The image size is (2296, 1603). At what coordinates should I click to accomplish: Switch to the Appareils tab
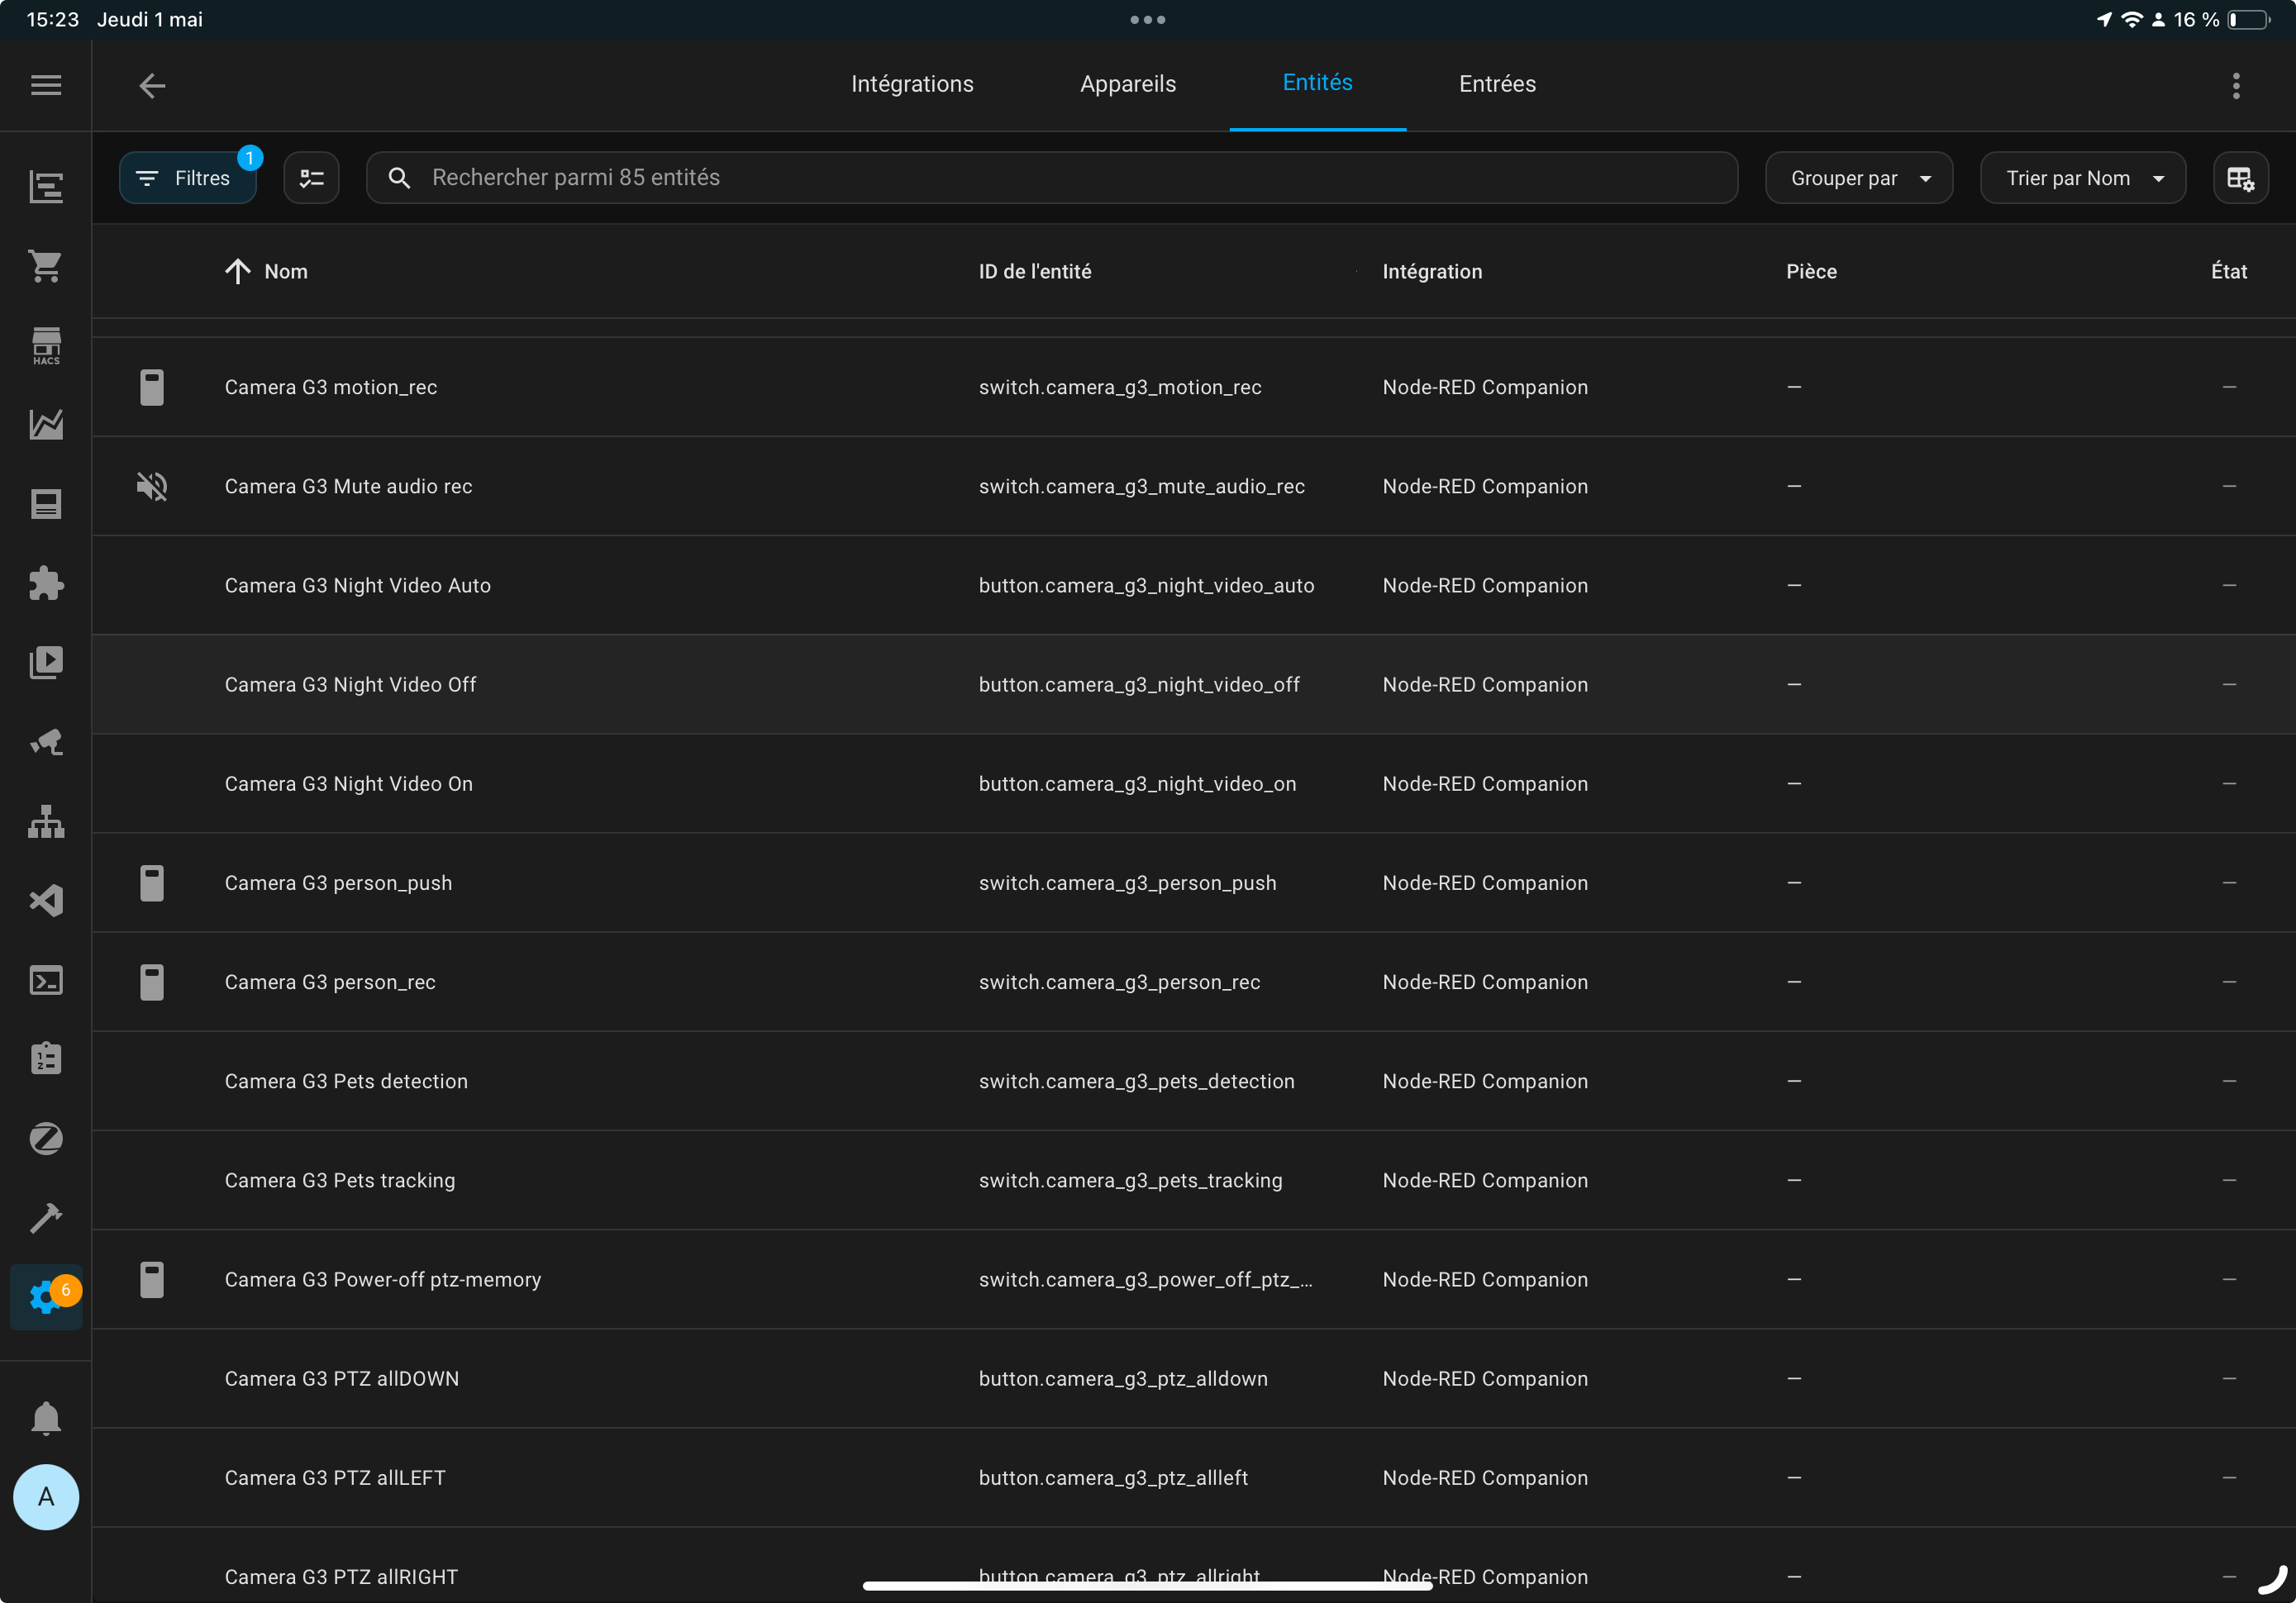(1128, 84)
